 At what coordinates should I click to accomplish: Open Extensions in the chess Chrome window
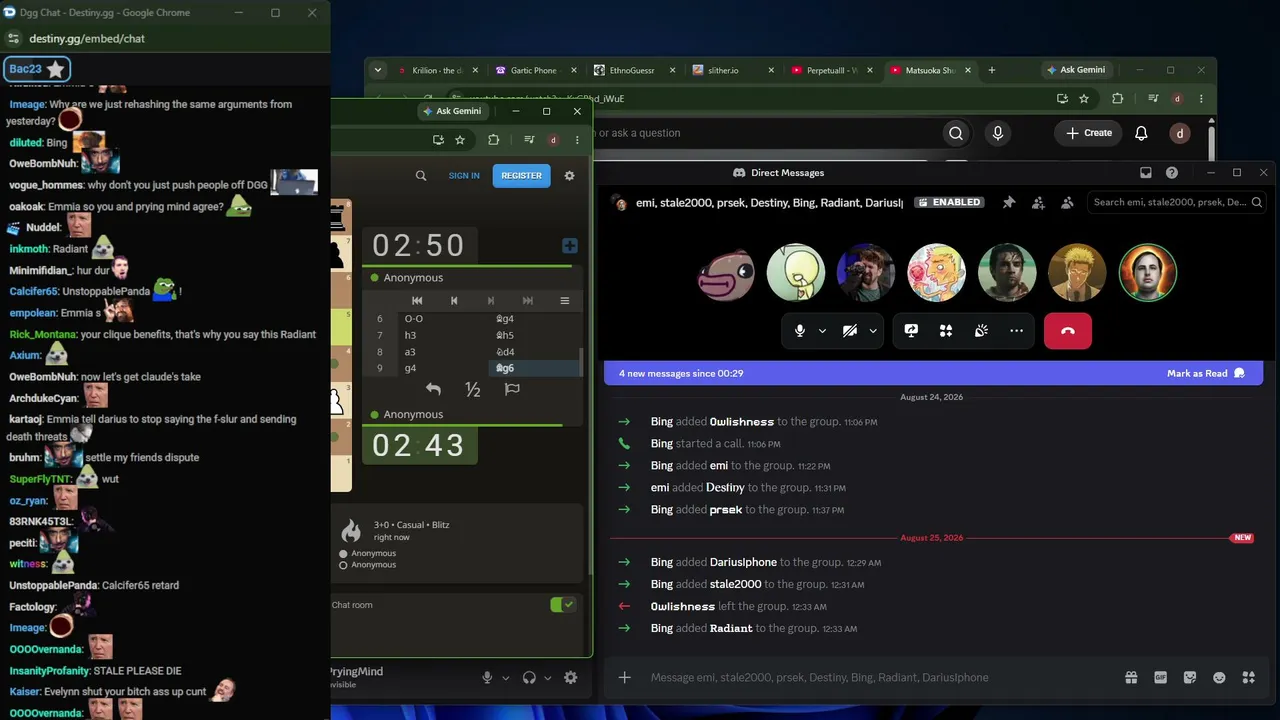tap(493, 140)
